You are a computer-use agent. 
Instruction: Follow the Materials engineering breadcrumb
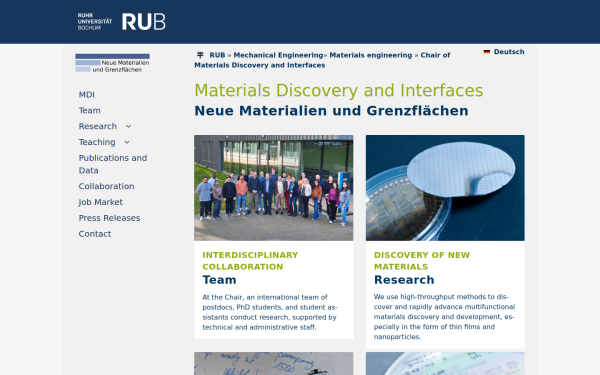pos(371,55)
